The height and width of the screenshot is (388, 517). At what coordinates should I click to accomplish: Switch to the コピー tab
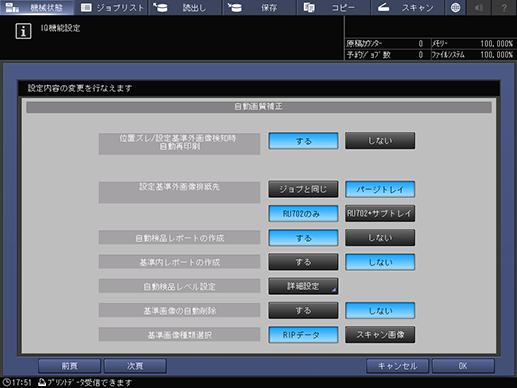(x=334, y=7)
